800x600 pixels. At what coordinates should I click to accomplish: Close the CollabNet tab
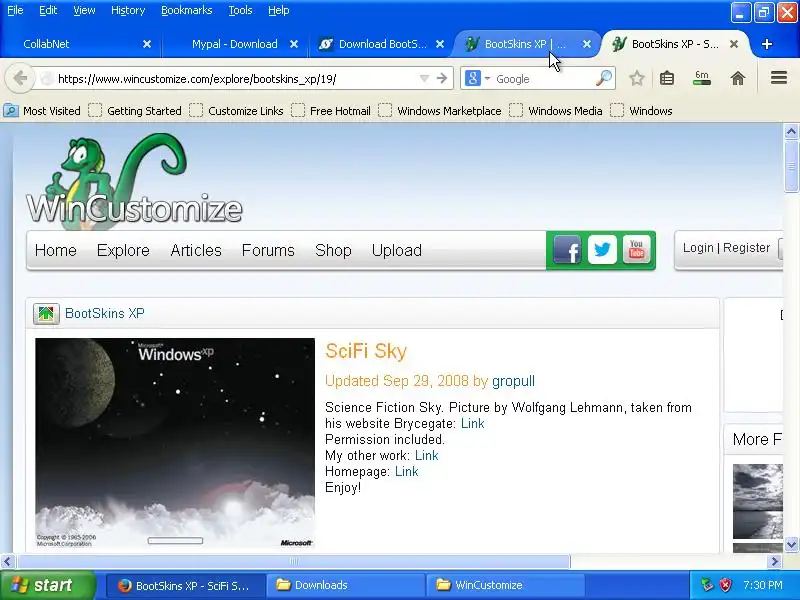coord(147,44)
